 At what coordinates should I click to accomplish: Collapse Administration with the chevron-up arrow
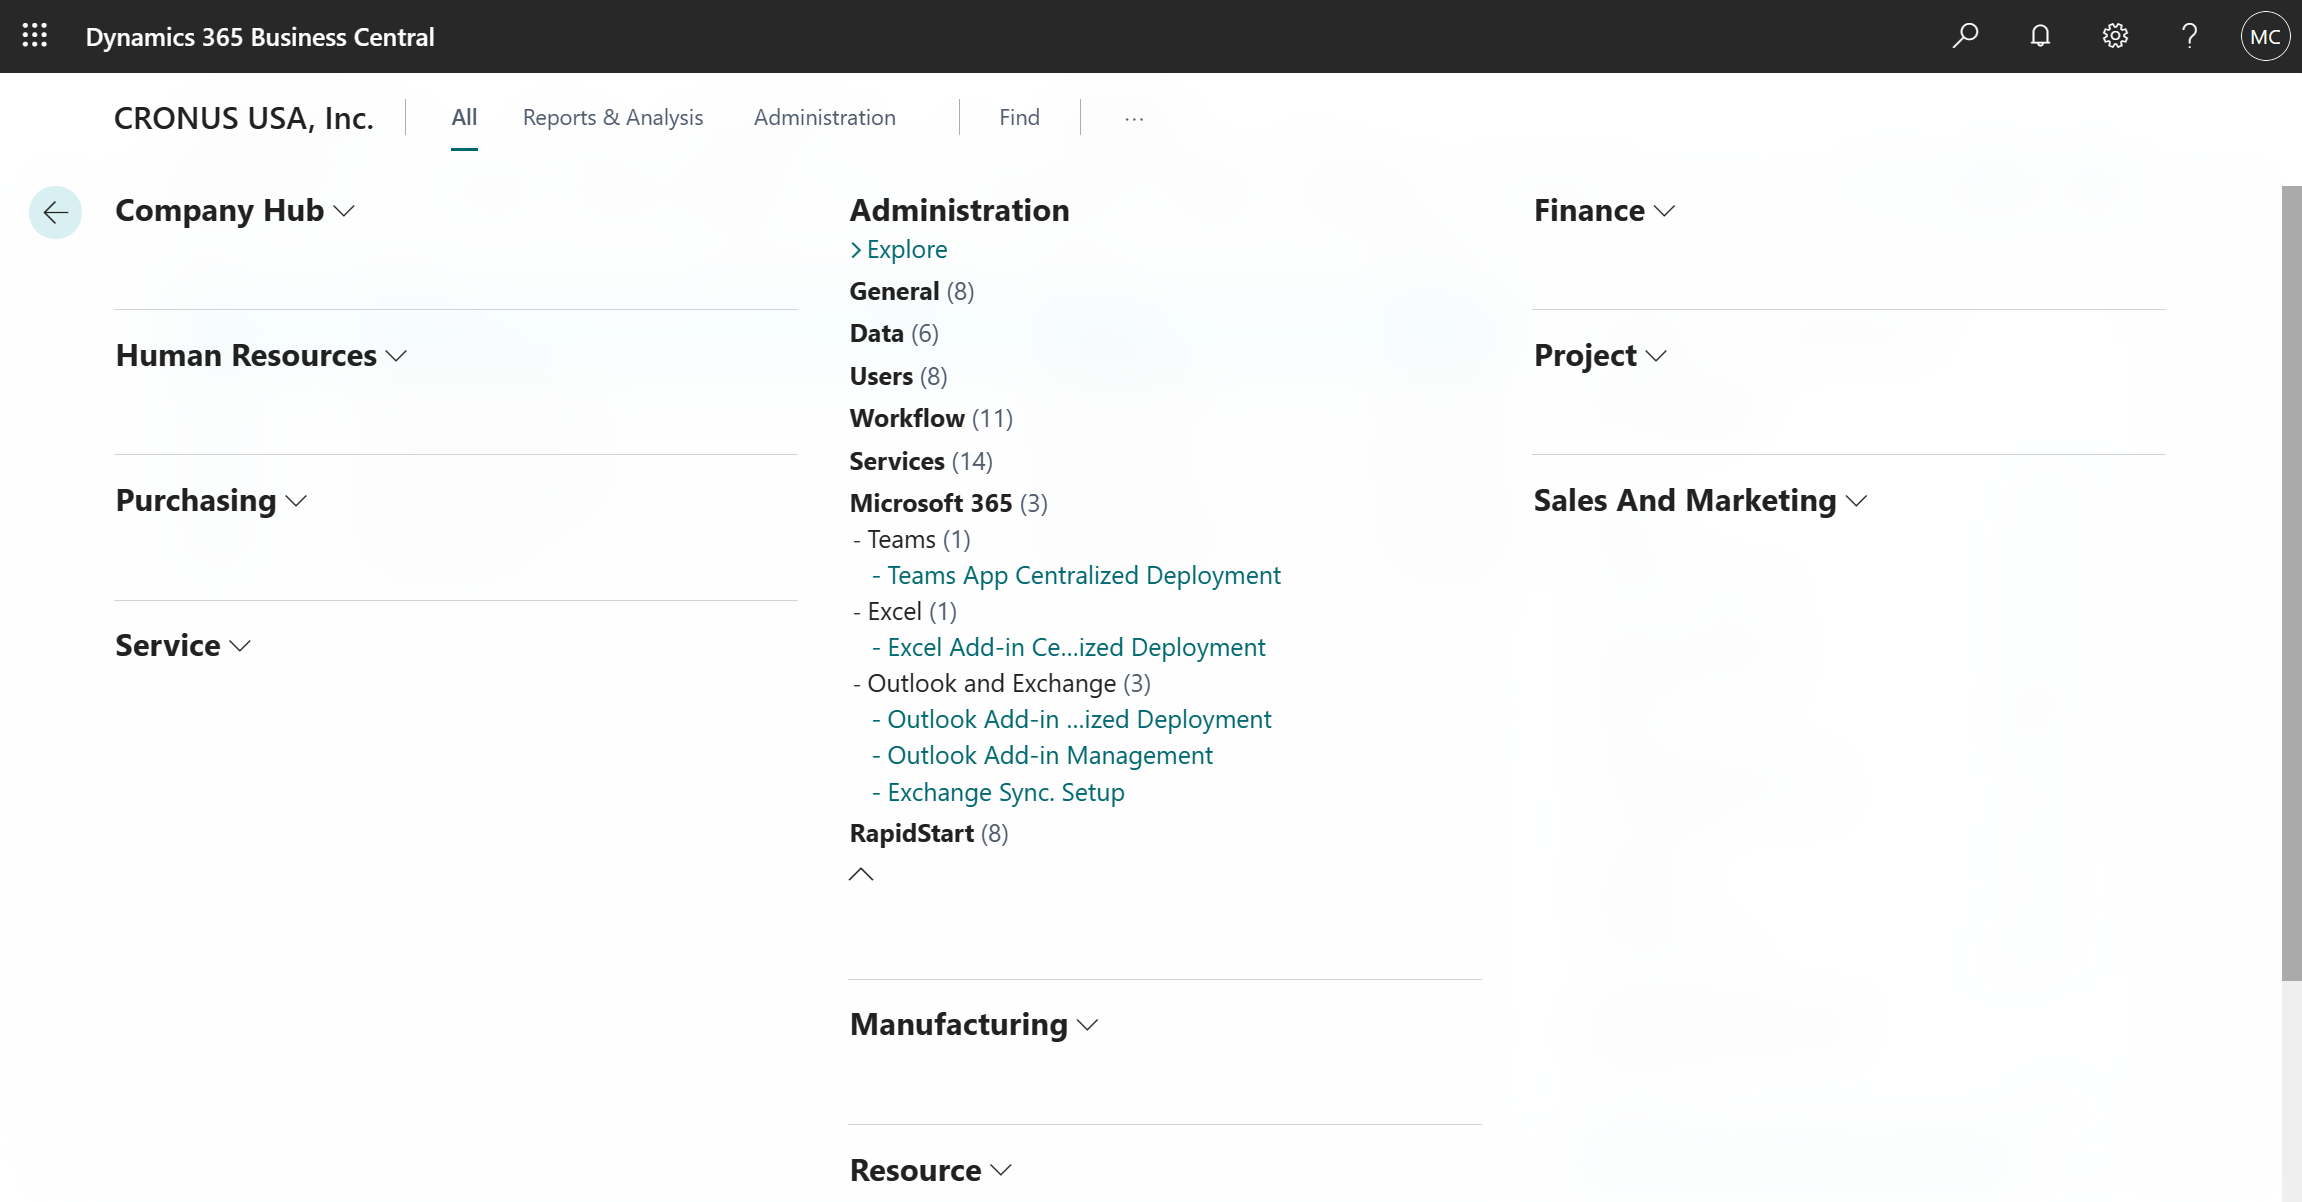pos(861,874)
